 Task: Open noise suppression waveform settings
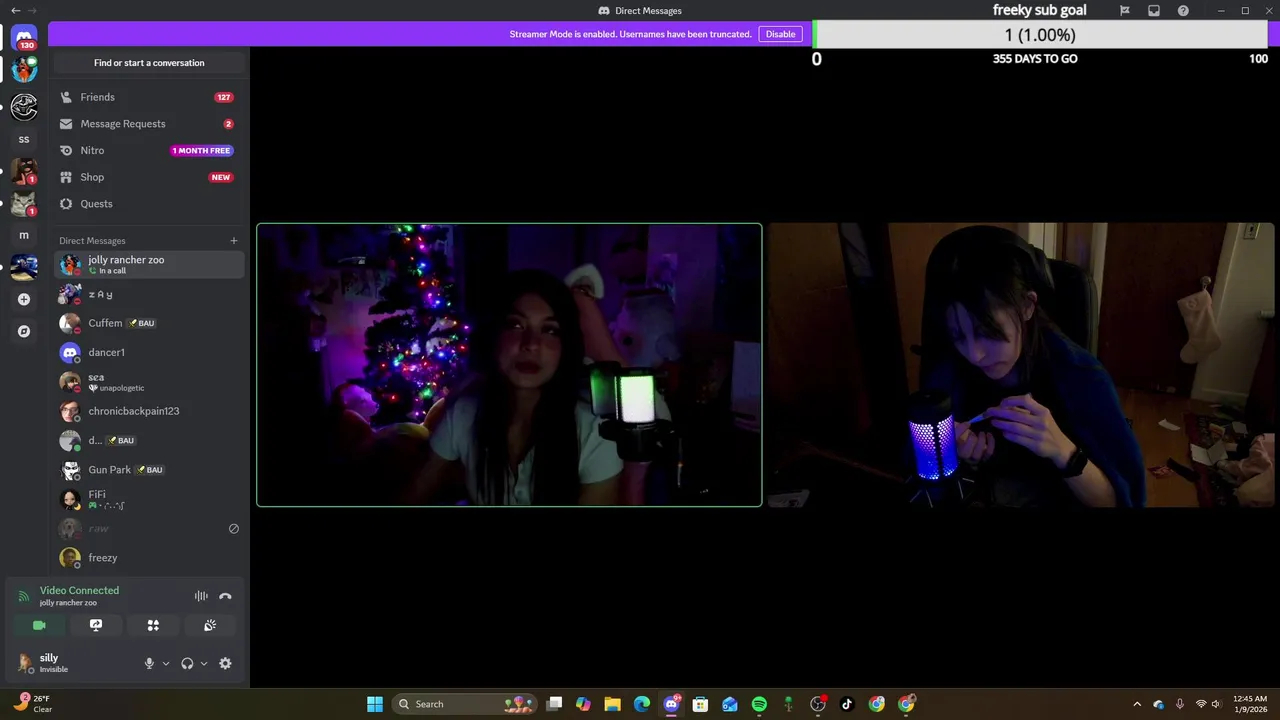pyautogui.click(x=201, y=596)
